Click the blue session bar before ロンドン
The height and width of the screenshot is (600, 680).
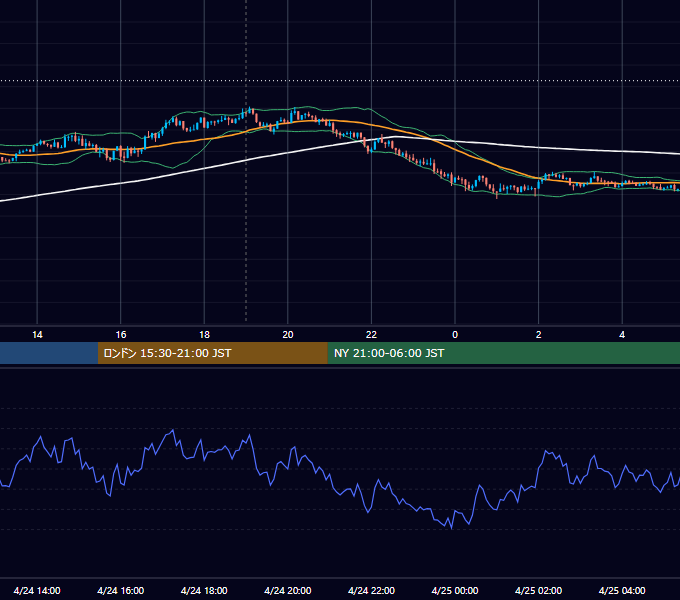click(x=49, y=353)
